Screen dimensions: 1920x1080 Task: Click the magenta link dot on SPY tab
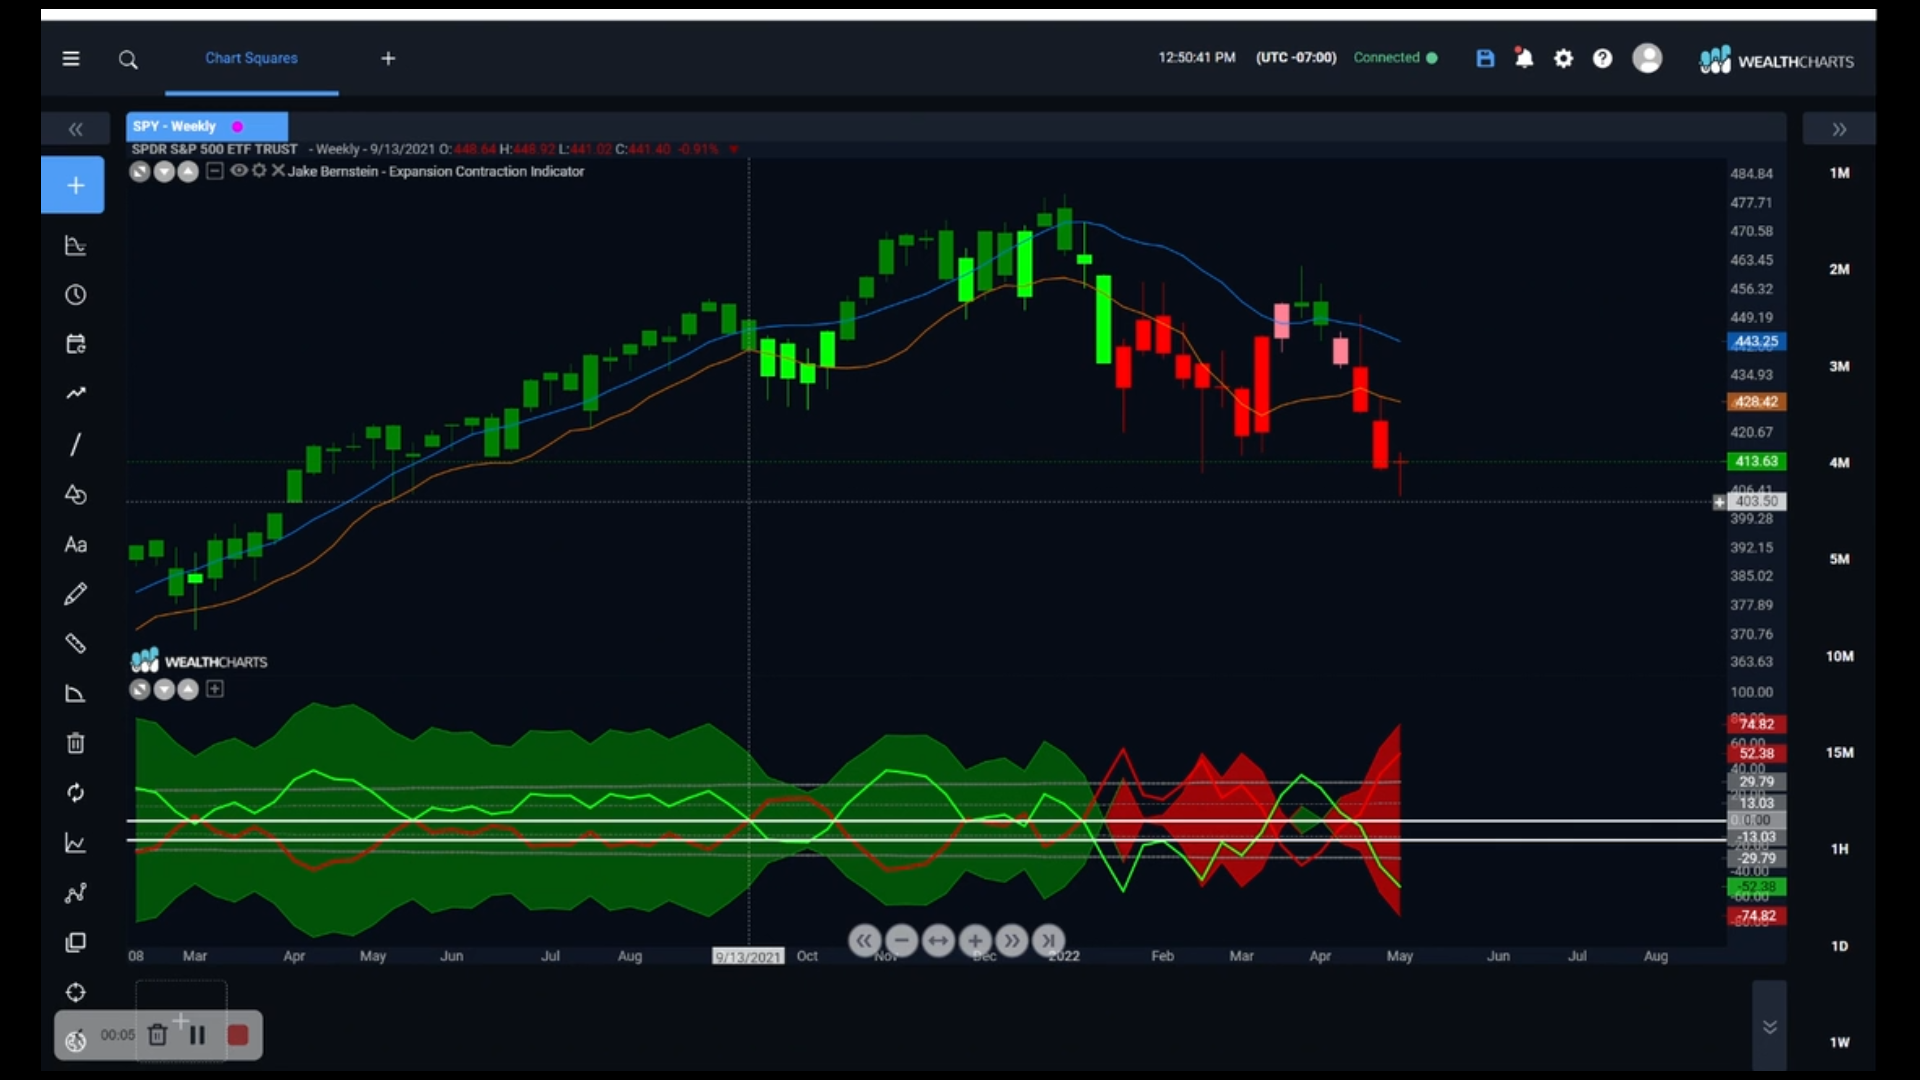click(237, 127)
